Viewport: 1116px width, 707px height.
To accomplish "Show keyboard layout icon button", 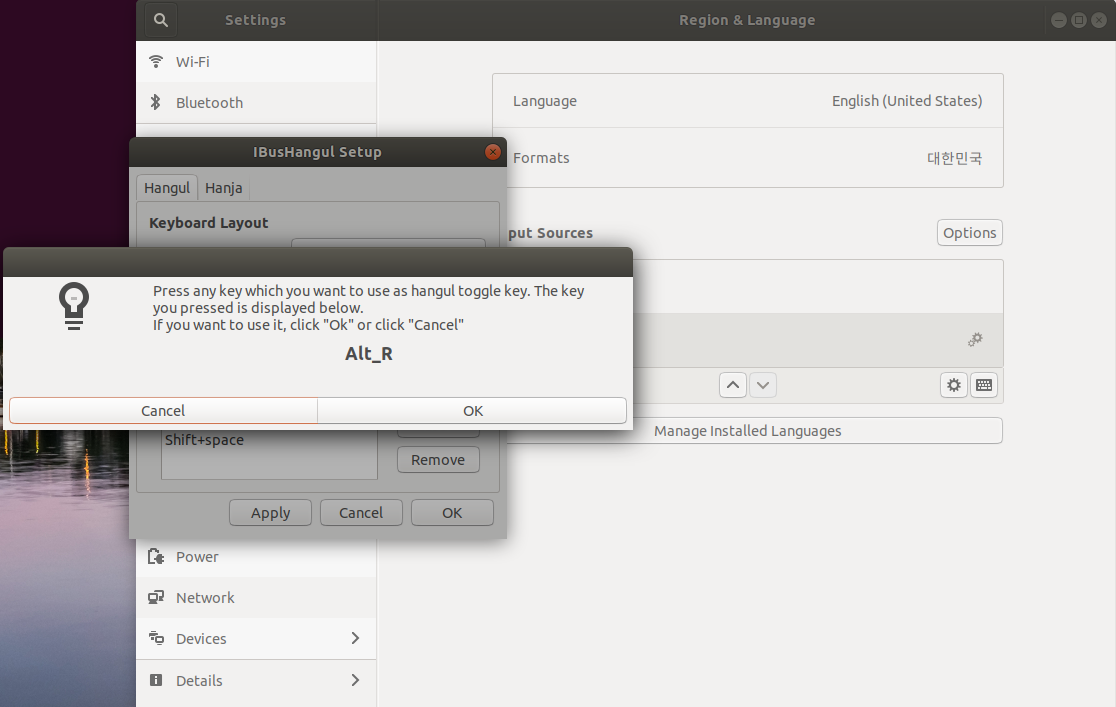I will [x=984, y=385].
